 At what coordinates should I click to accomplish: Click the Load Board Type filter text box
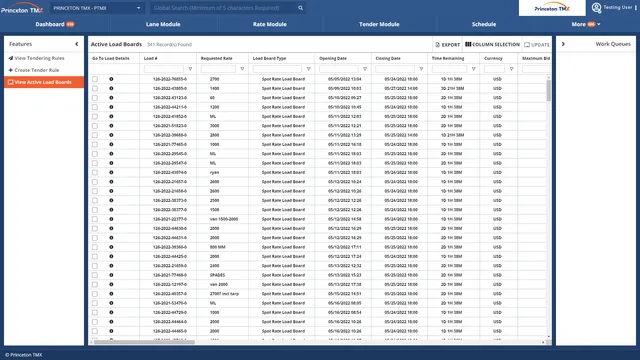coord(278,69)
